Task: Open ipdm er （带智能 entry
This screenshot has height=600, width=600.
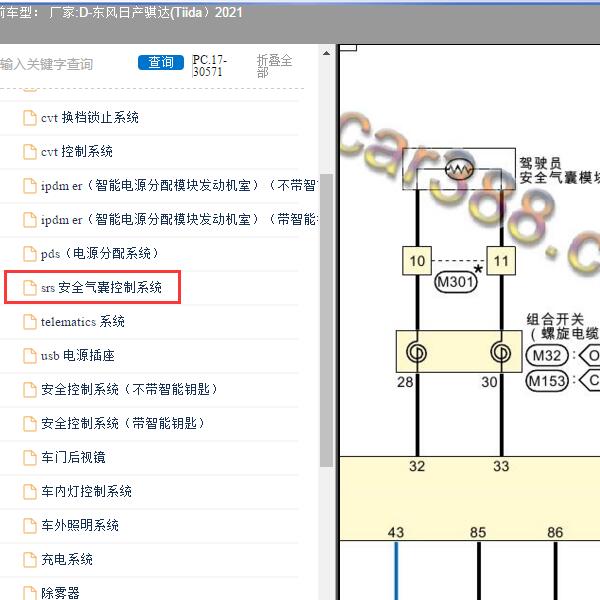Action: pos(179,220)
